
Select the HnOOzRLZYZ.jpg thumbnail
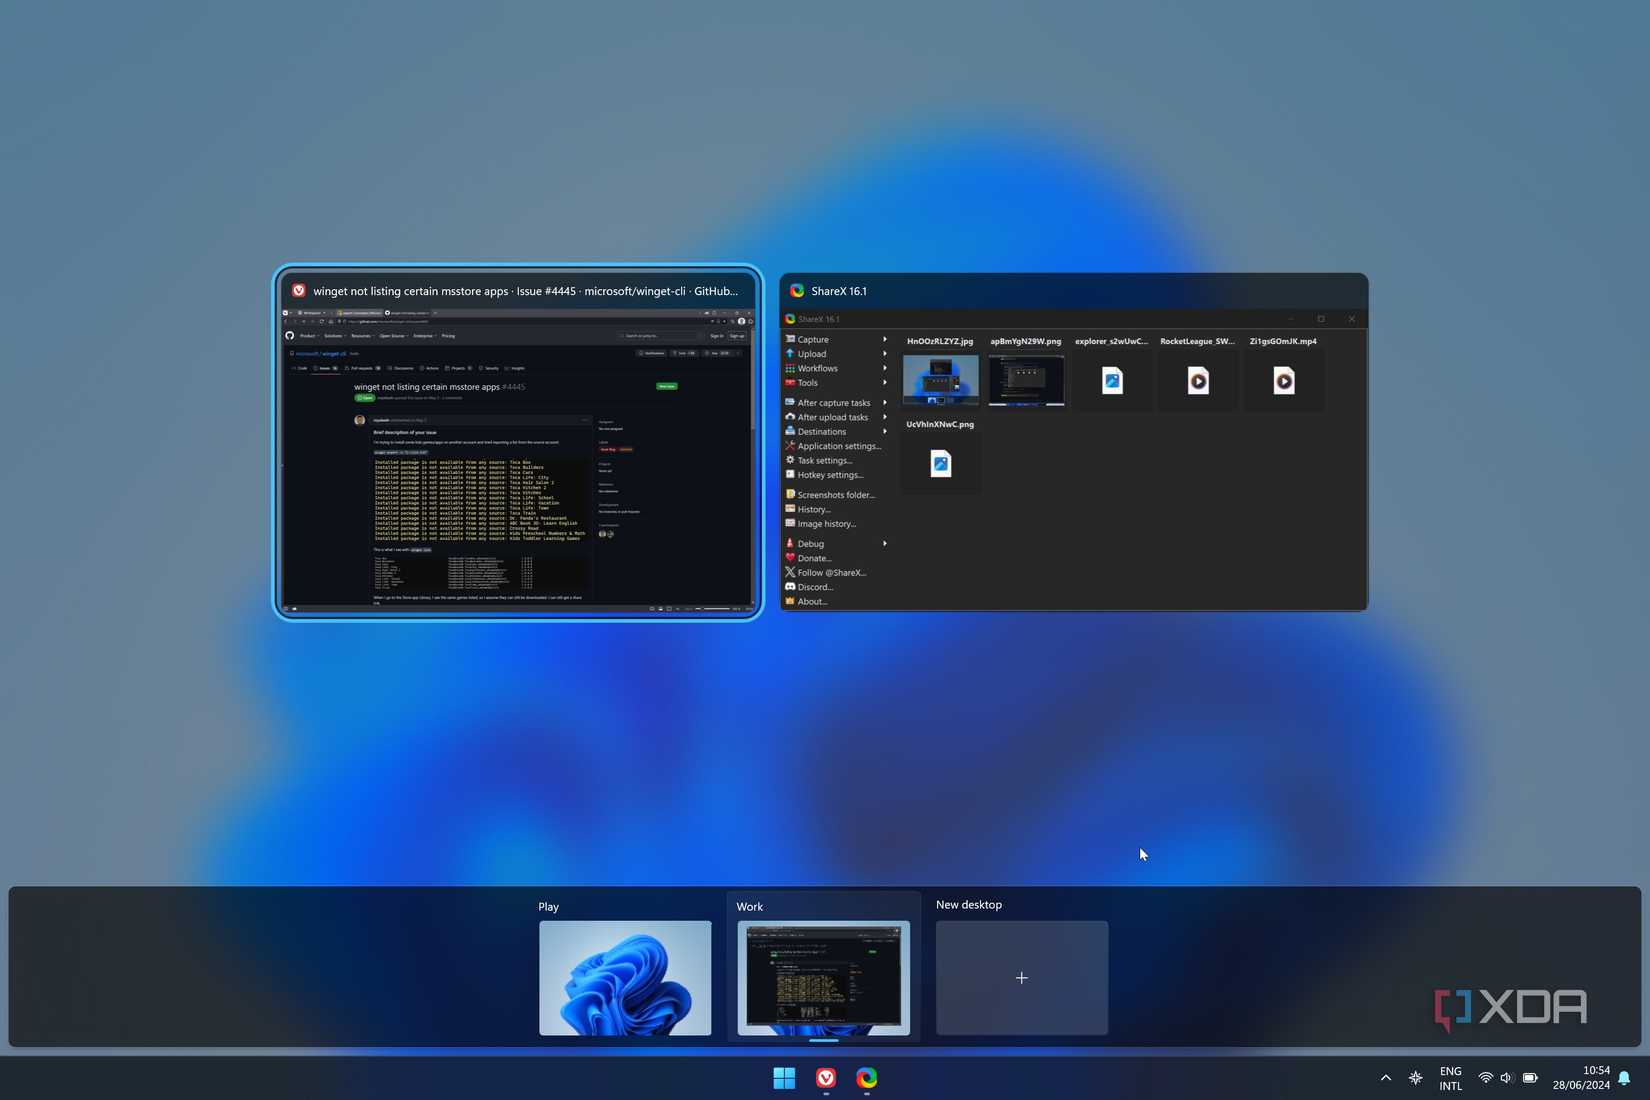point(940,379)
